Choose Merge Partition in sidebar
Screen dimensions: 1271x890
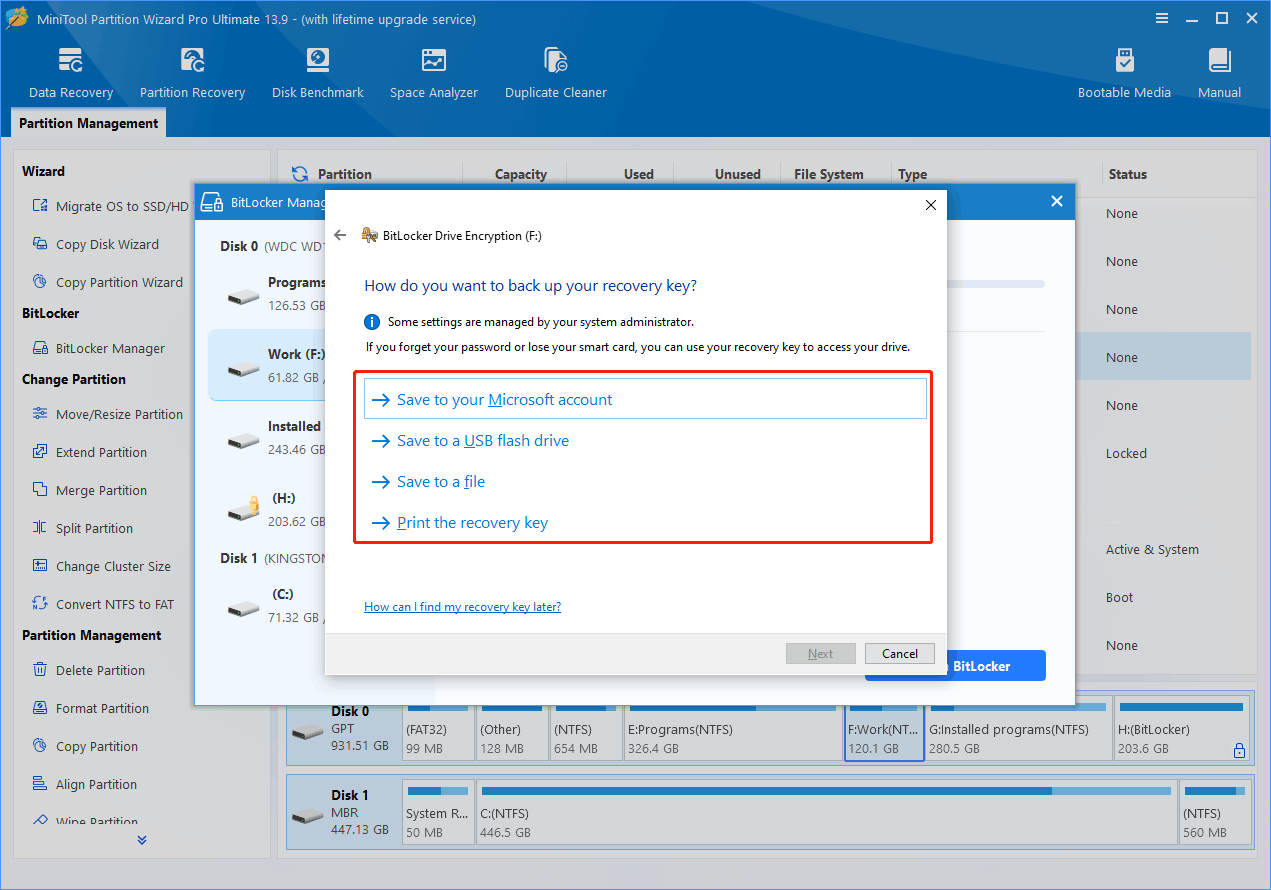click(90, 490)
